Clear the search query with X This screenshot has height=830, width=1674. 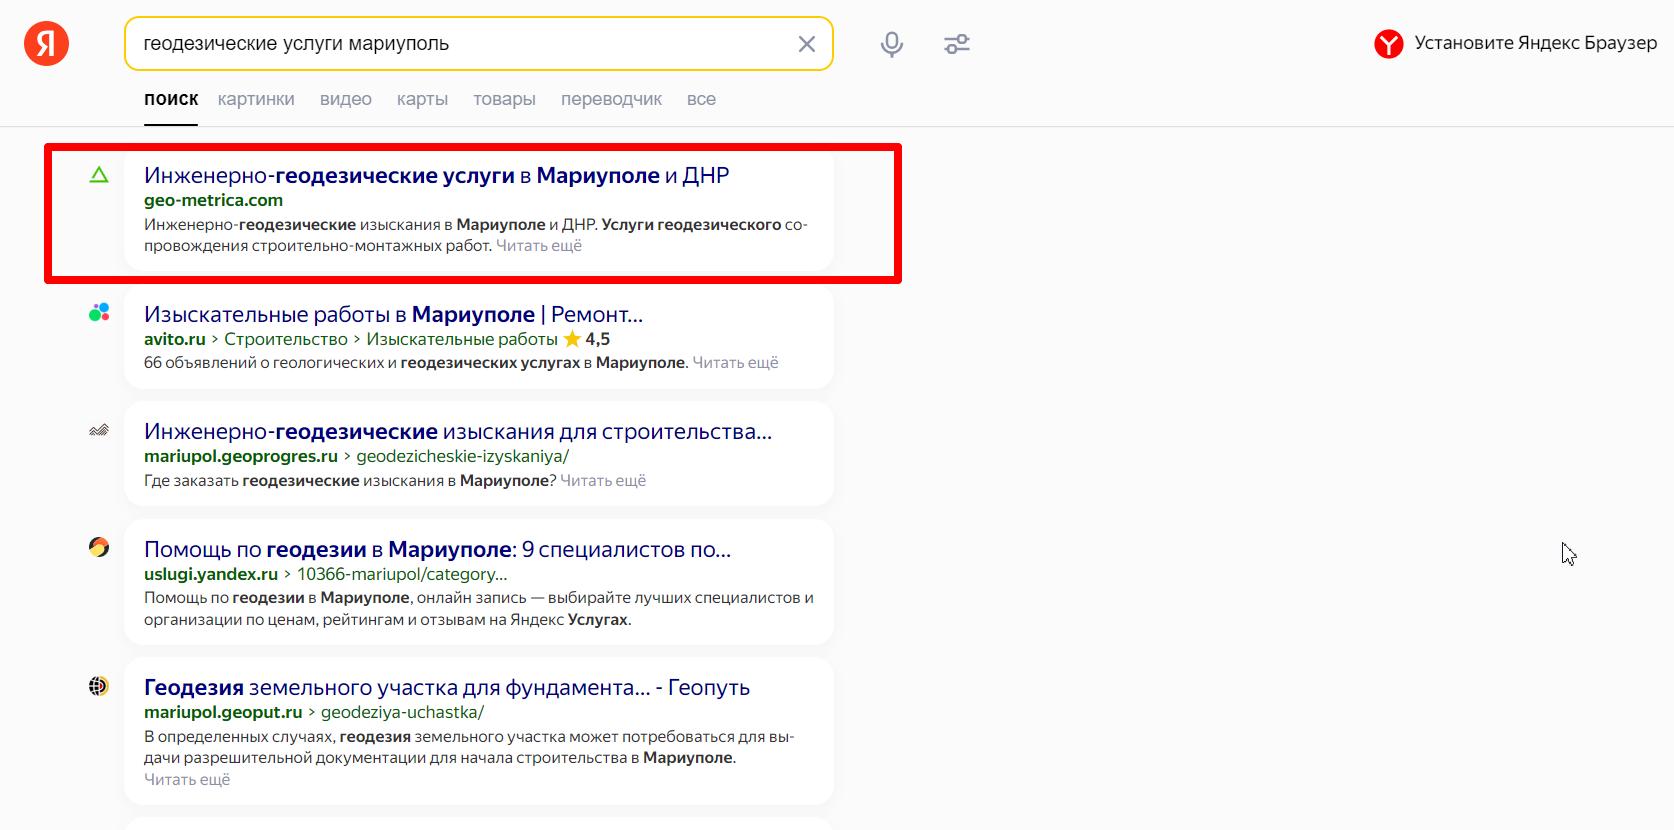point(807,44)
